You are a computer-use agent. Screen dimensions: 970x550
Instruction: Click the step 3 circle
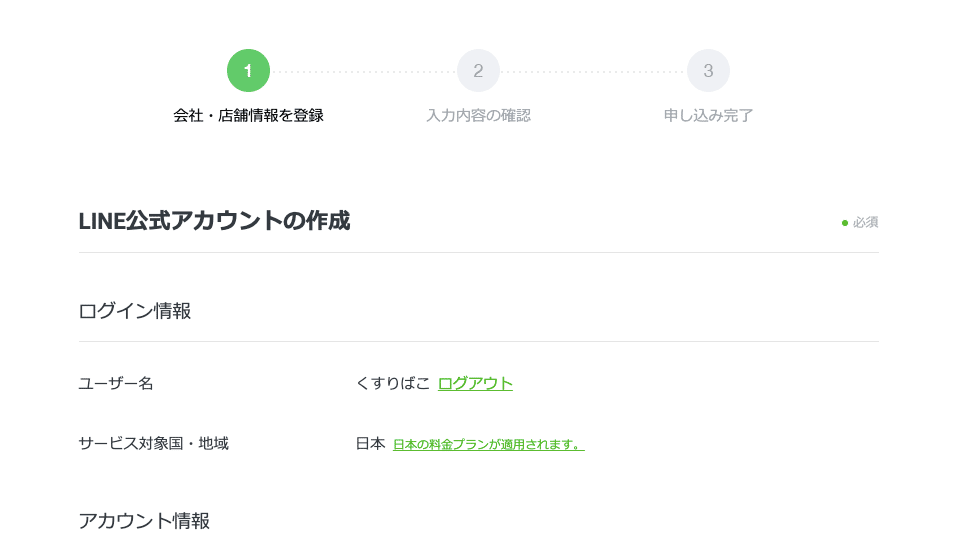pyautogui.click(x=708, y=71)
